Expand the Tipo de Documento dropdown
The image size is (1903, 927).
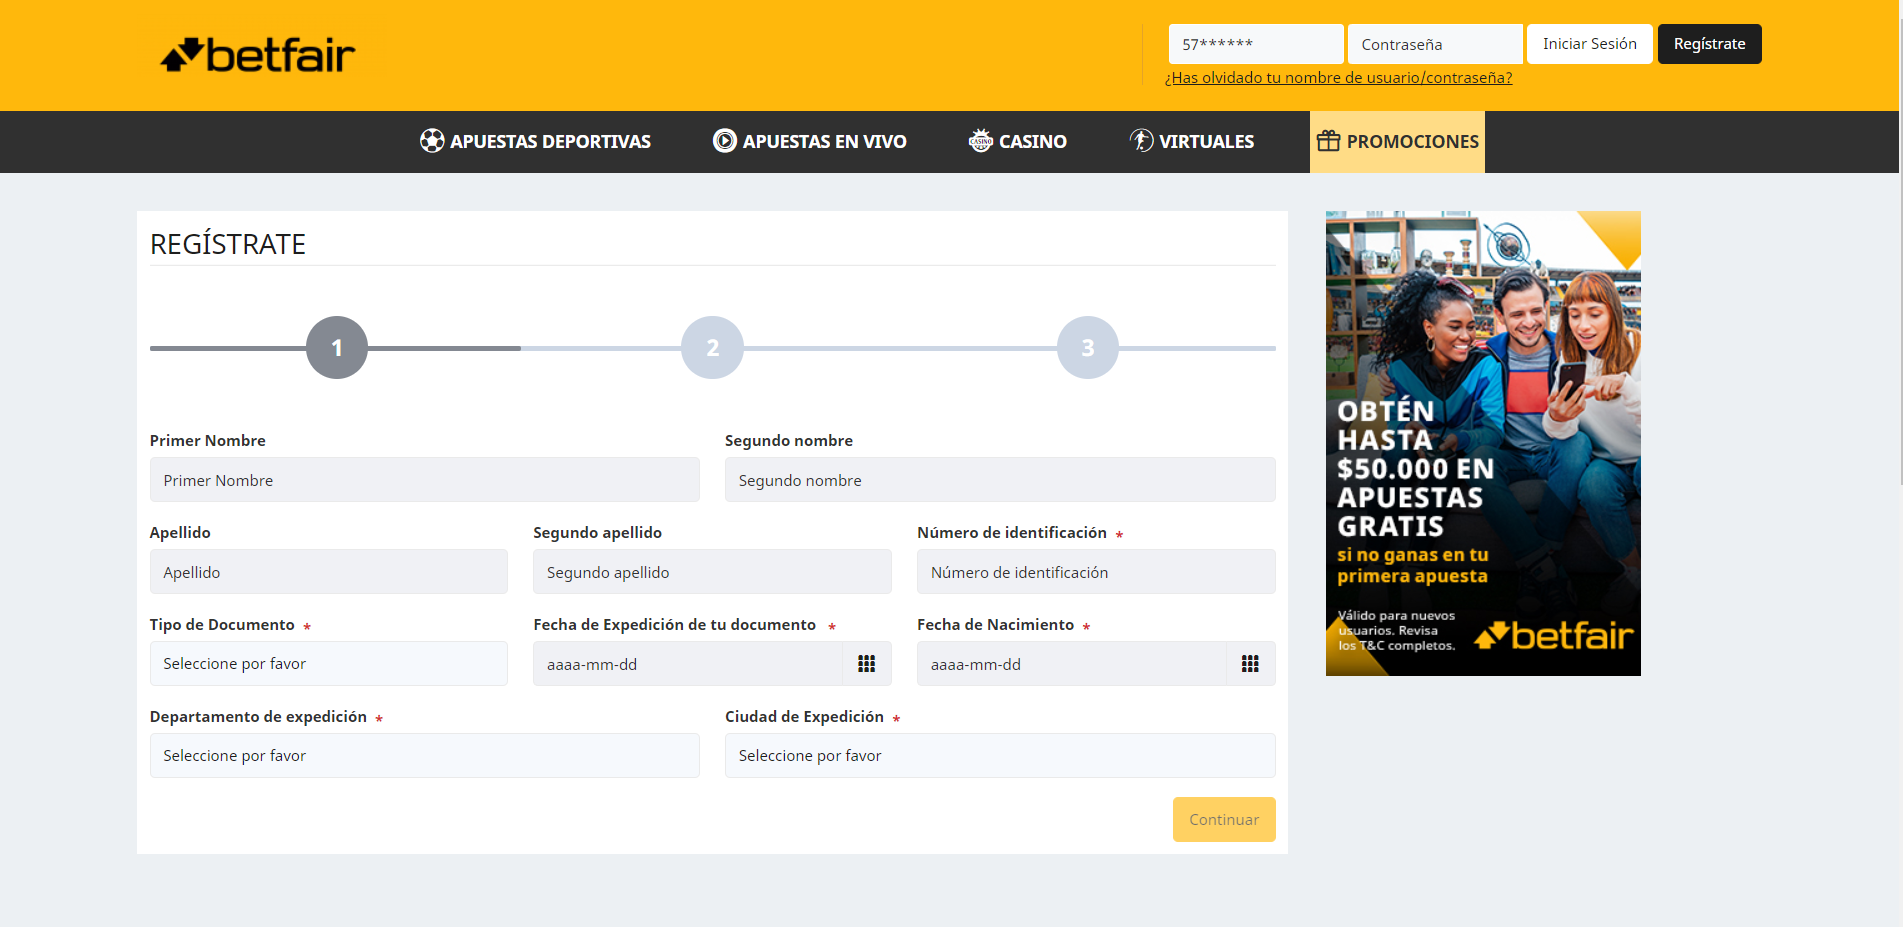(329, 664)
